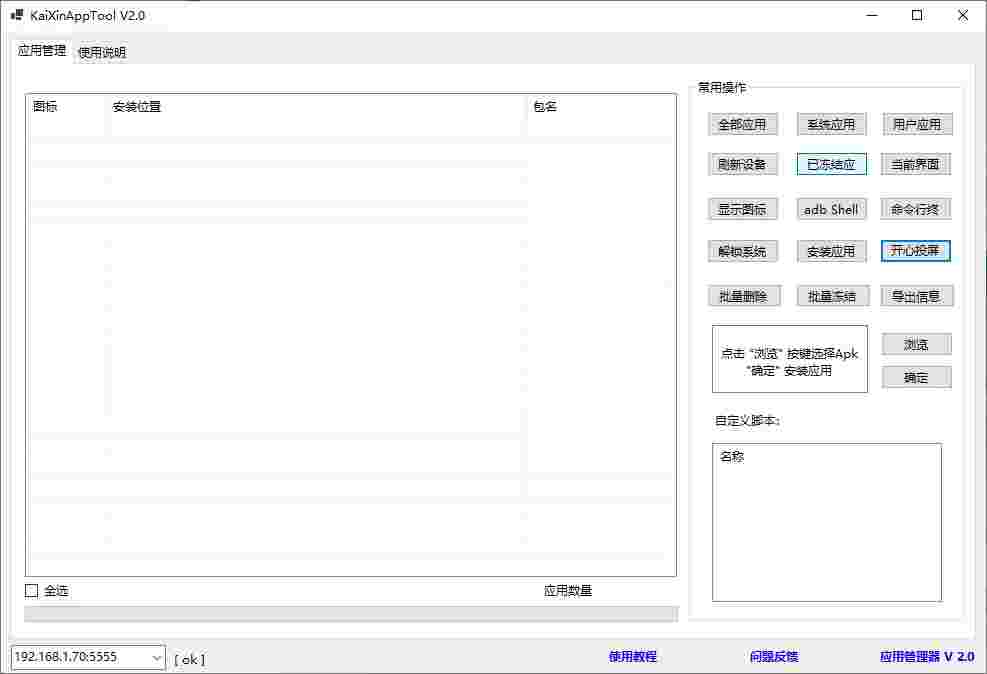Click the KaiXinAppTool window icon
Screen dimensions: 987x674
point(17,15)
